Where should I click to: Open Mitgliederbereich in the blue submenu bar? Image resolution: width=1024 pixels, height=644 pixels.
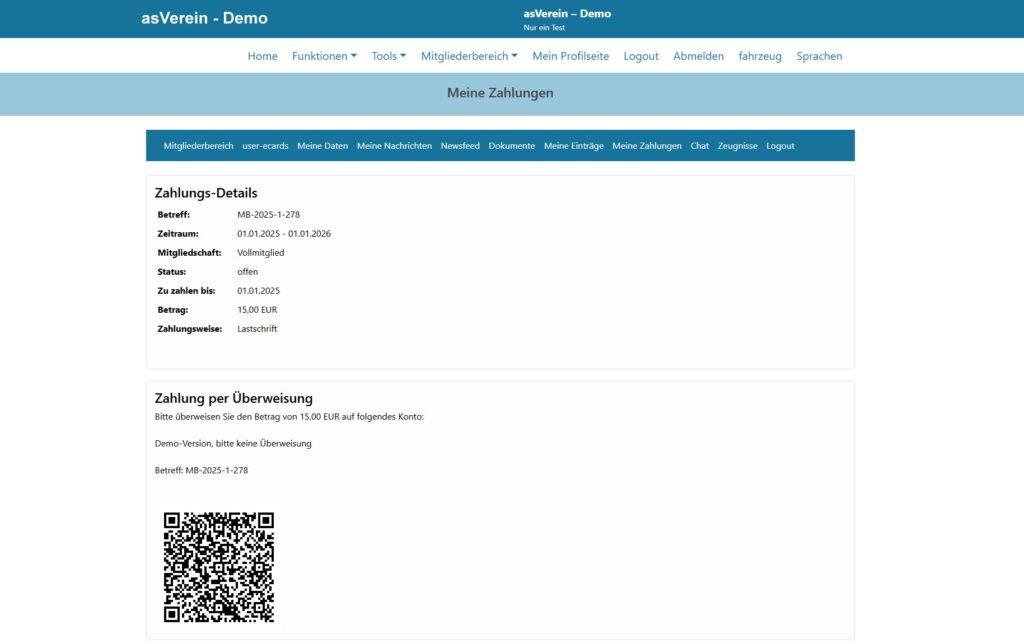(199, 146)
